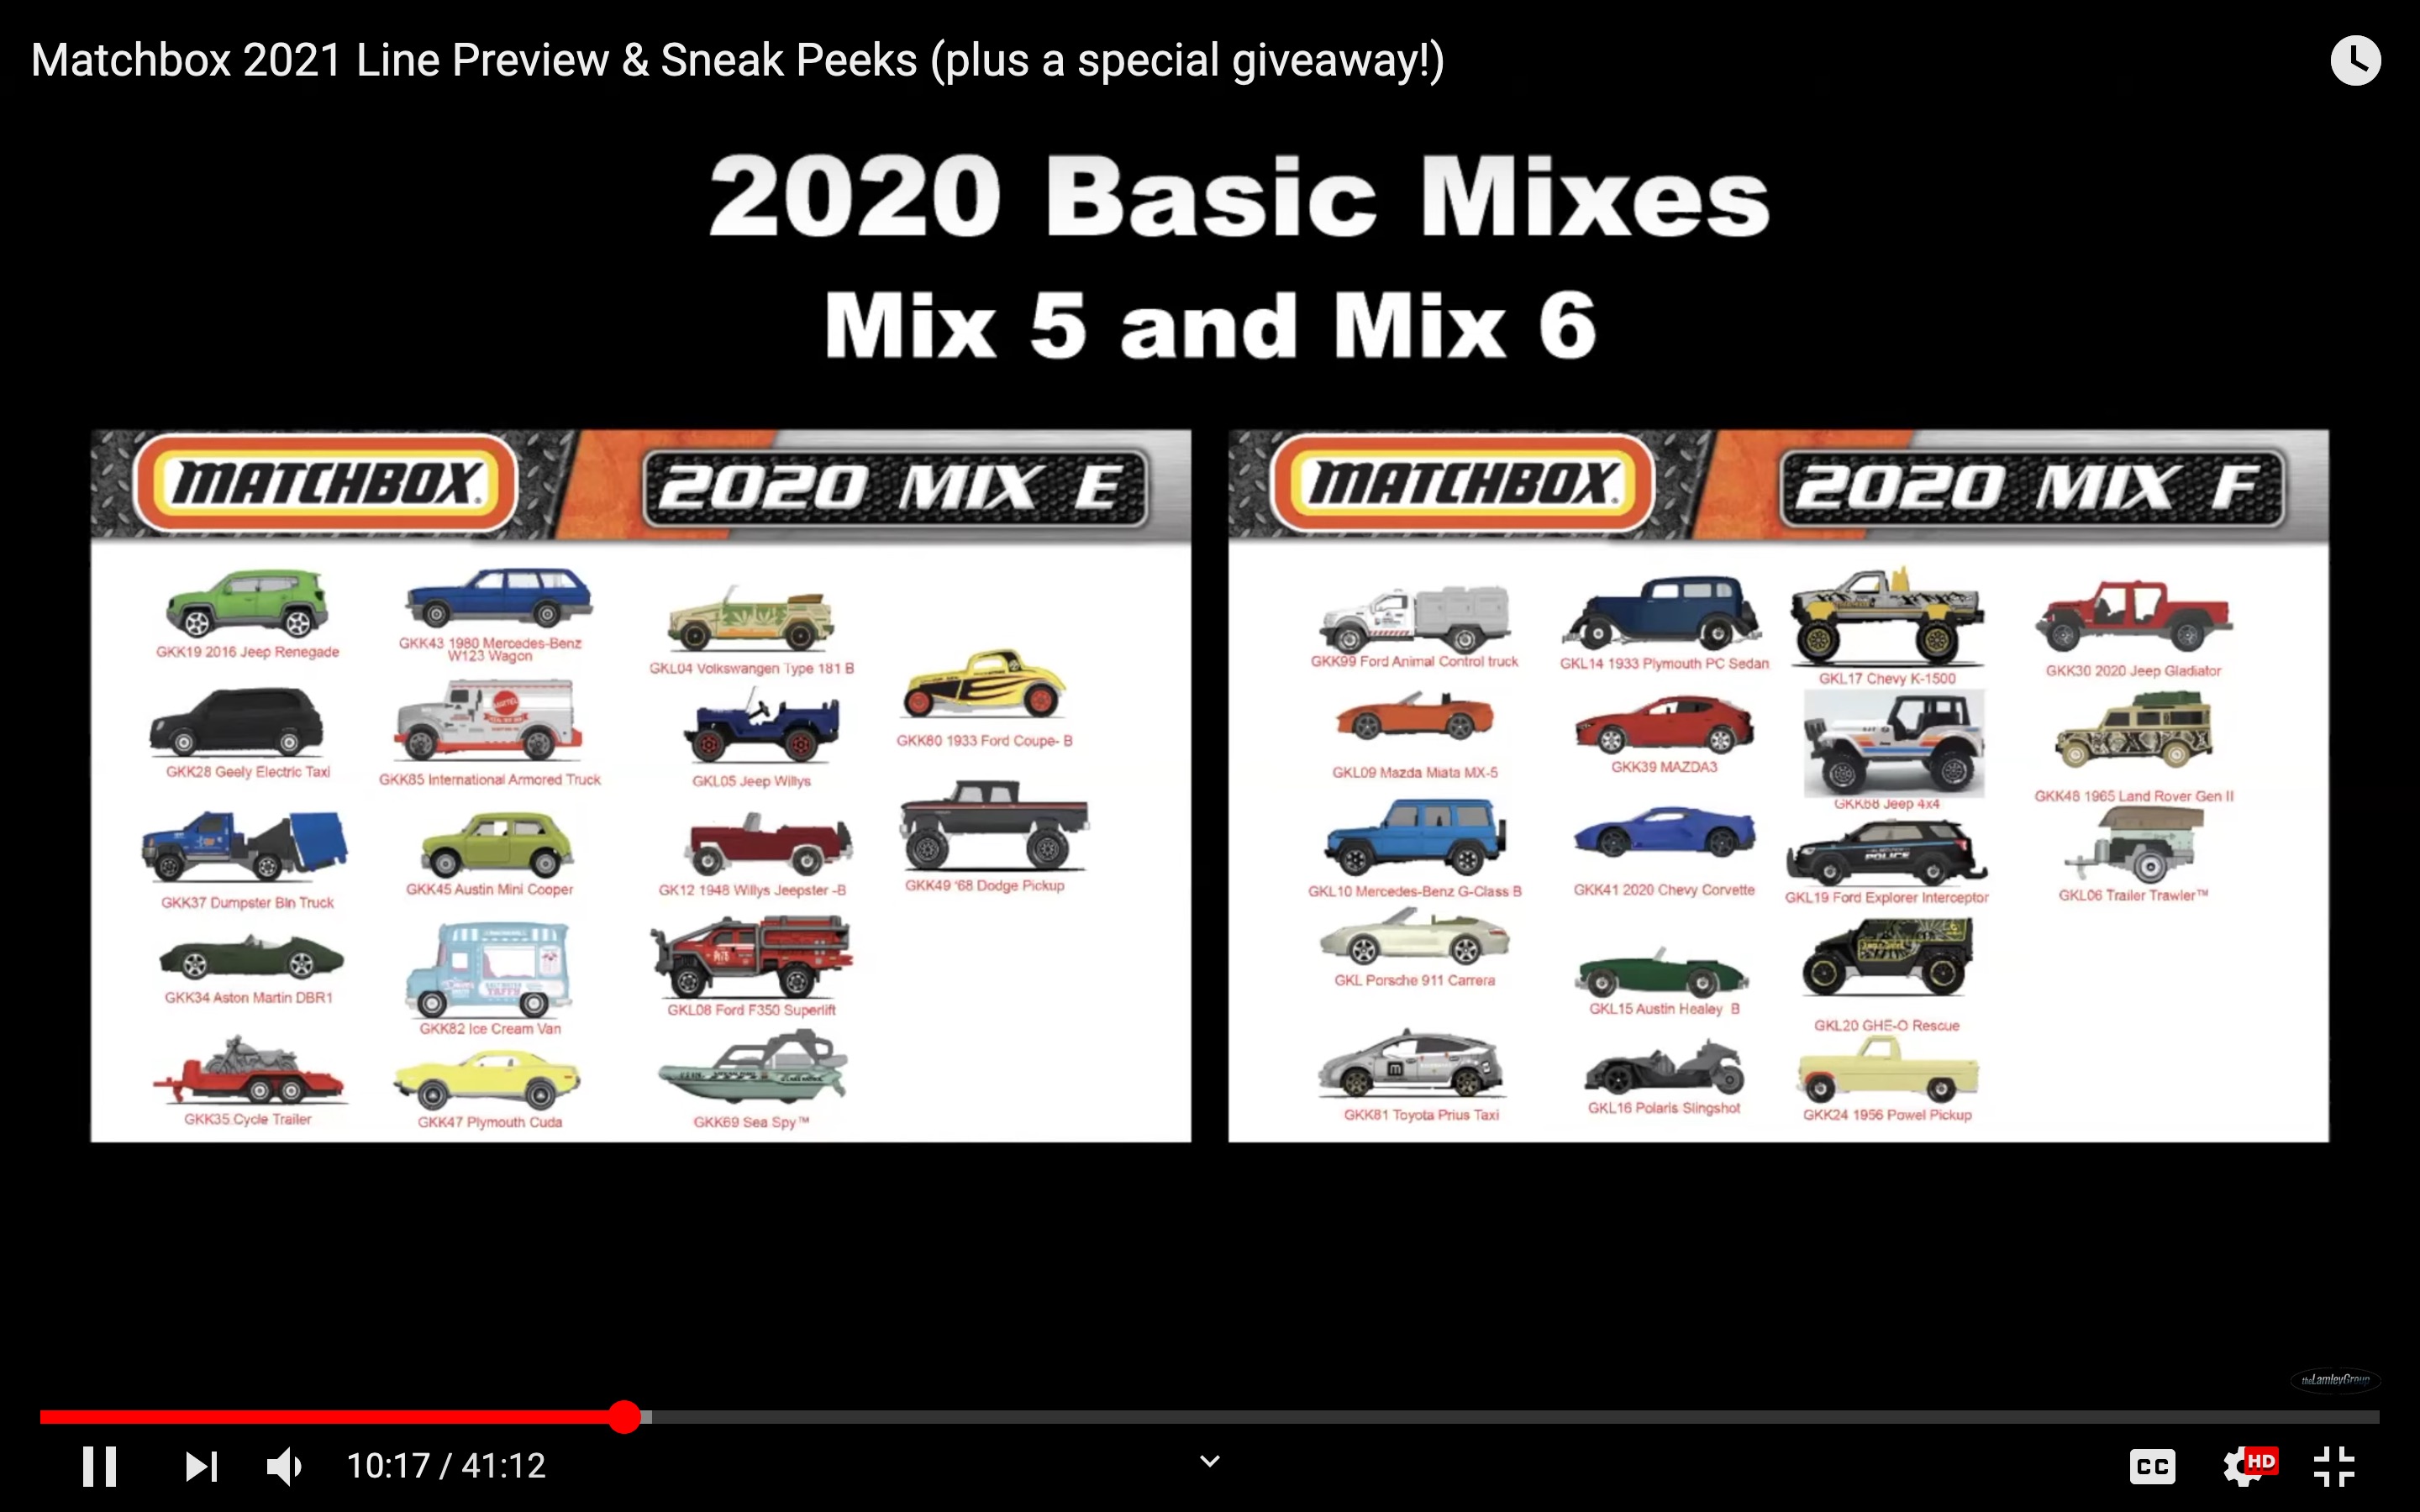
Task: Toggle closed captions on
Action: [x=2151, y=1466]
